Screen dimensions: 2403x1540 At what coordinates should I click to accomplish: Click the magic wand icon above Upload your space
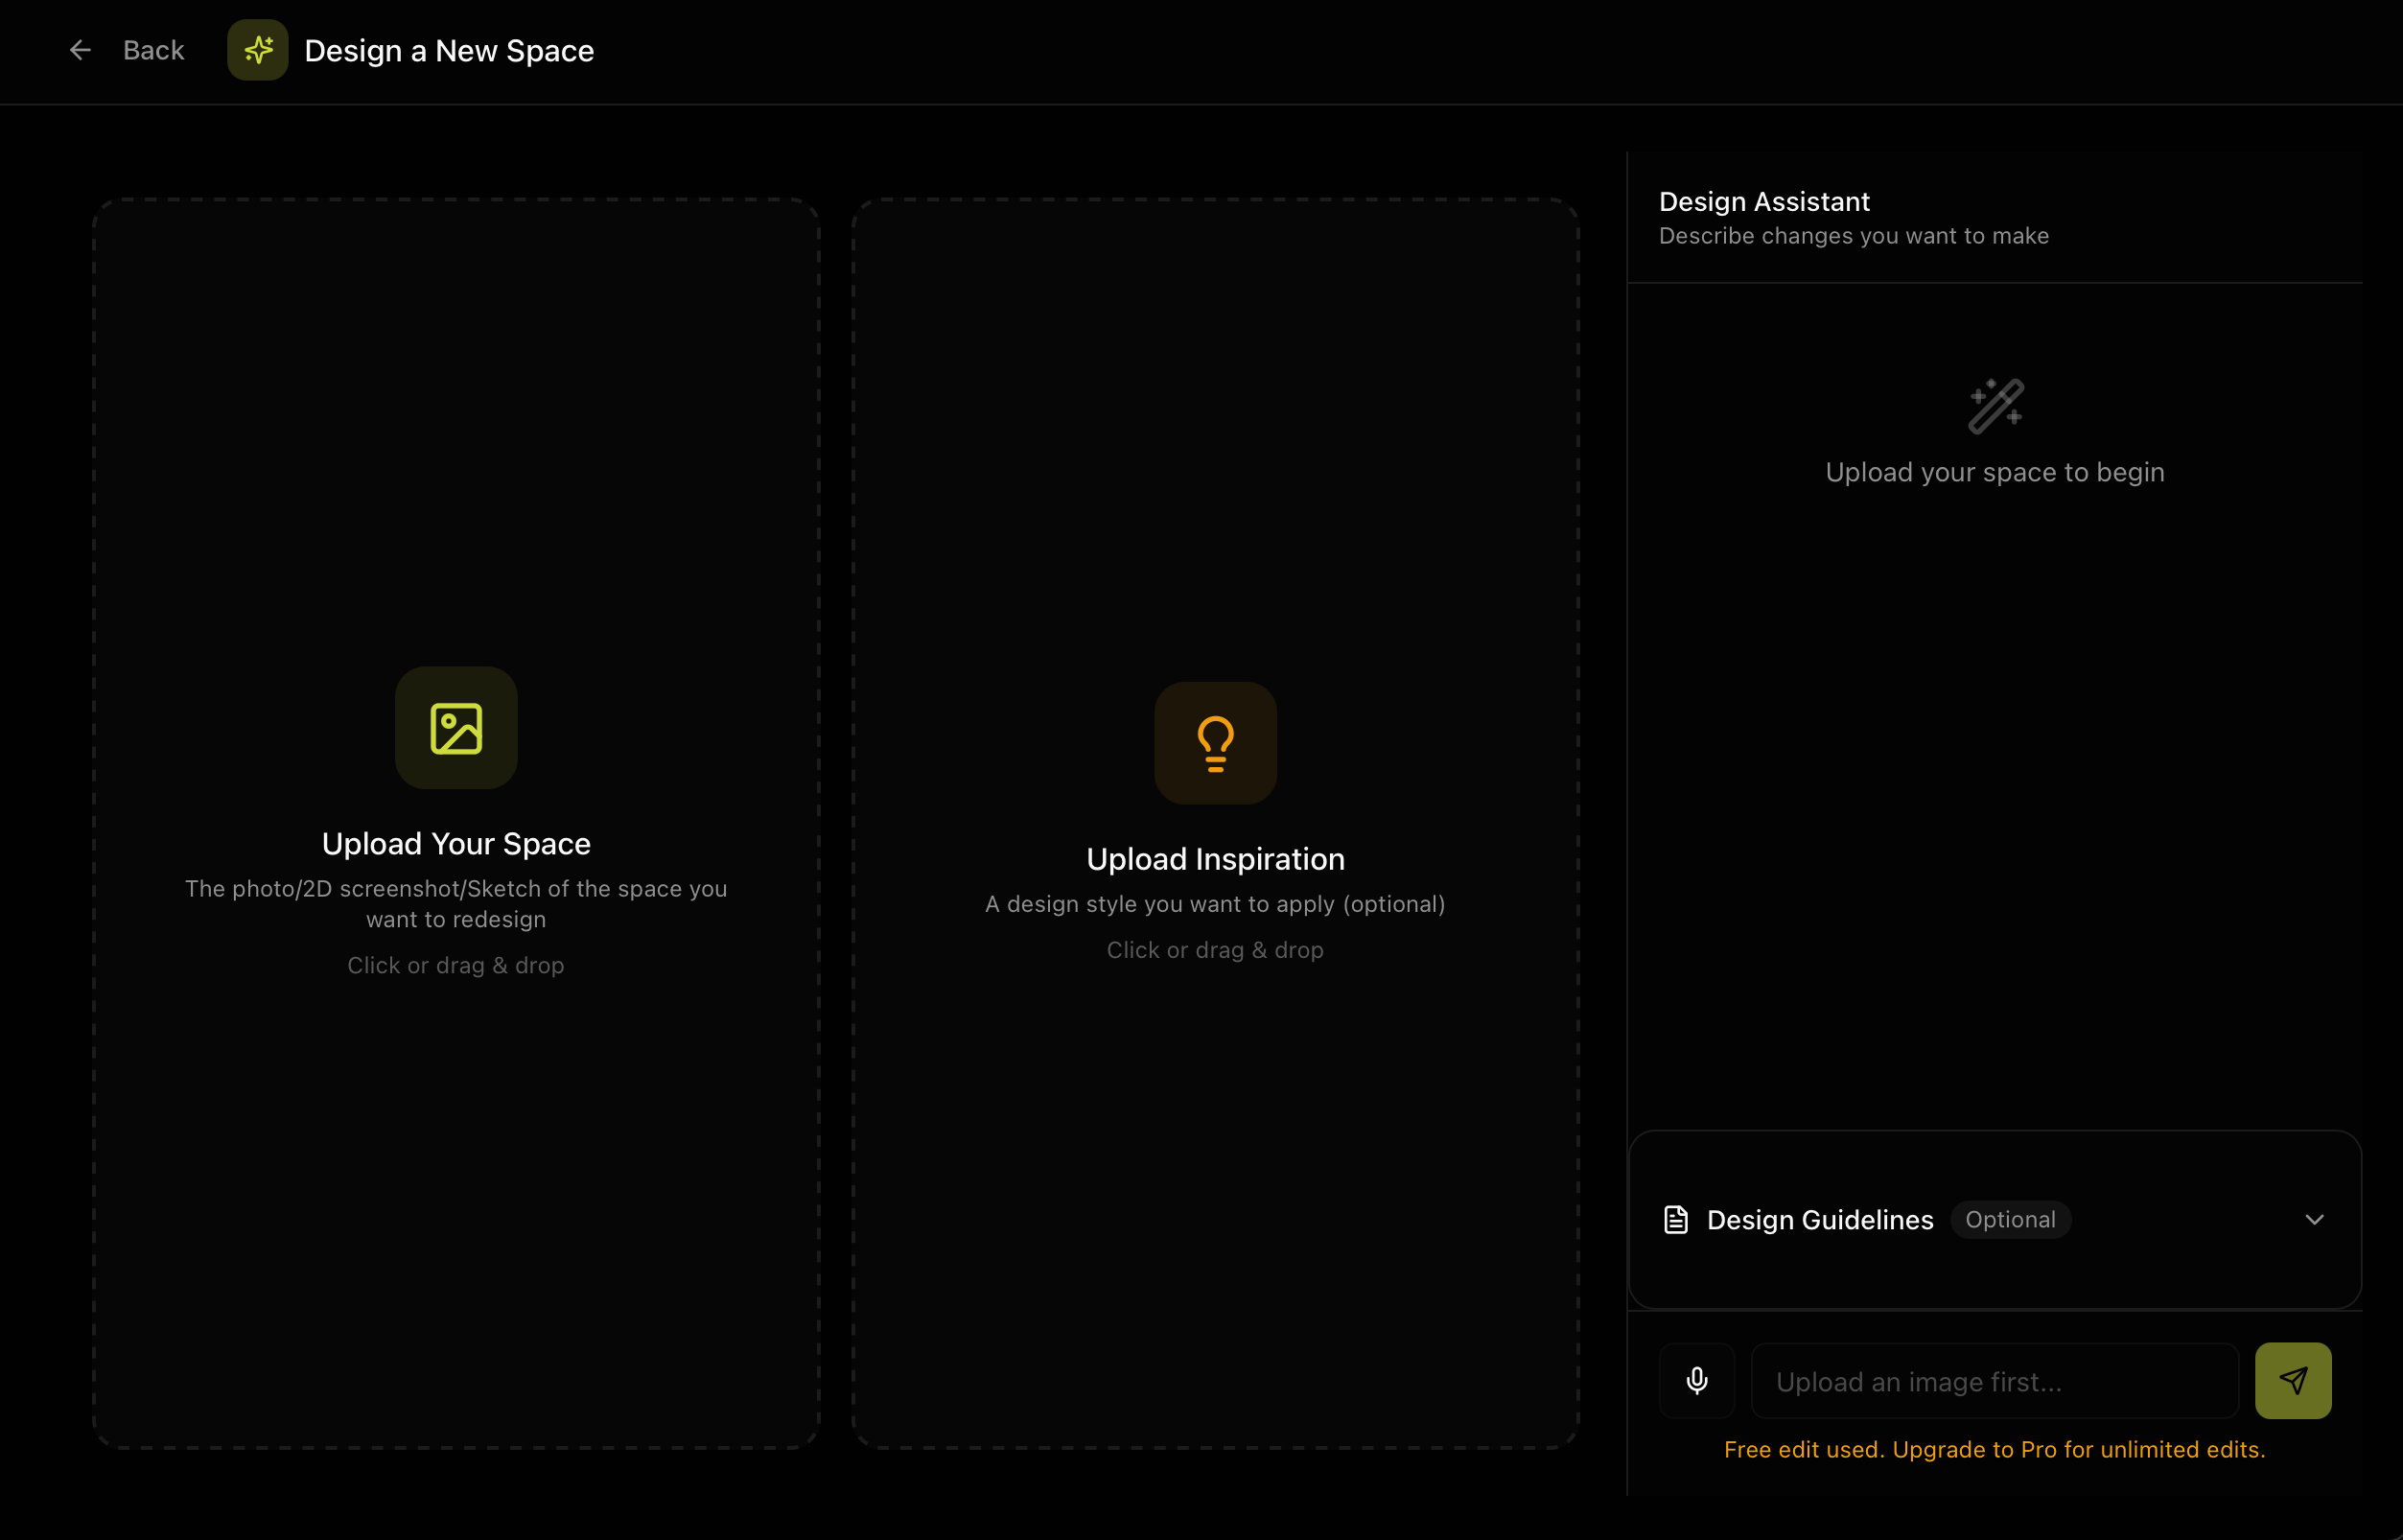1995,407
